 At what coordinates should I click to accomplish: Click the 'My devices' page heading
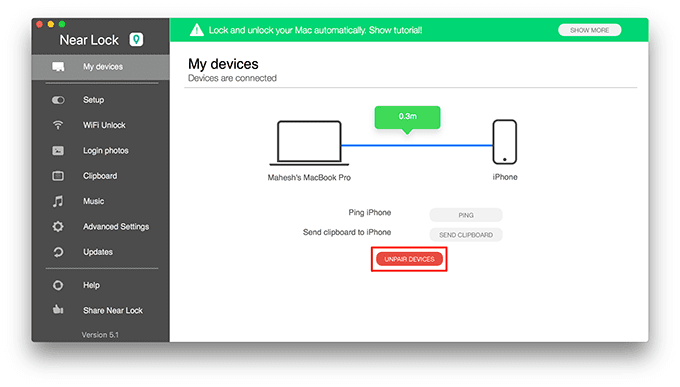[x=223, y=64]
